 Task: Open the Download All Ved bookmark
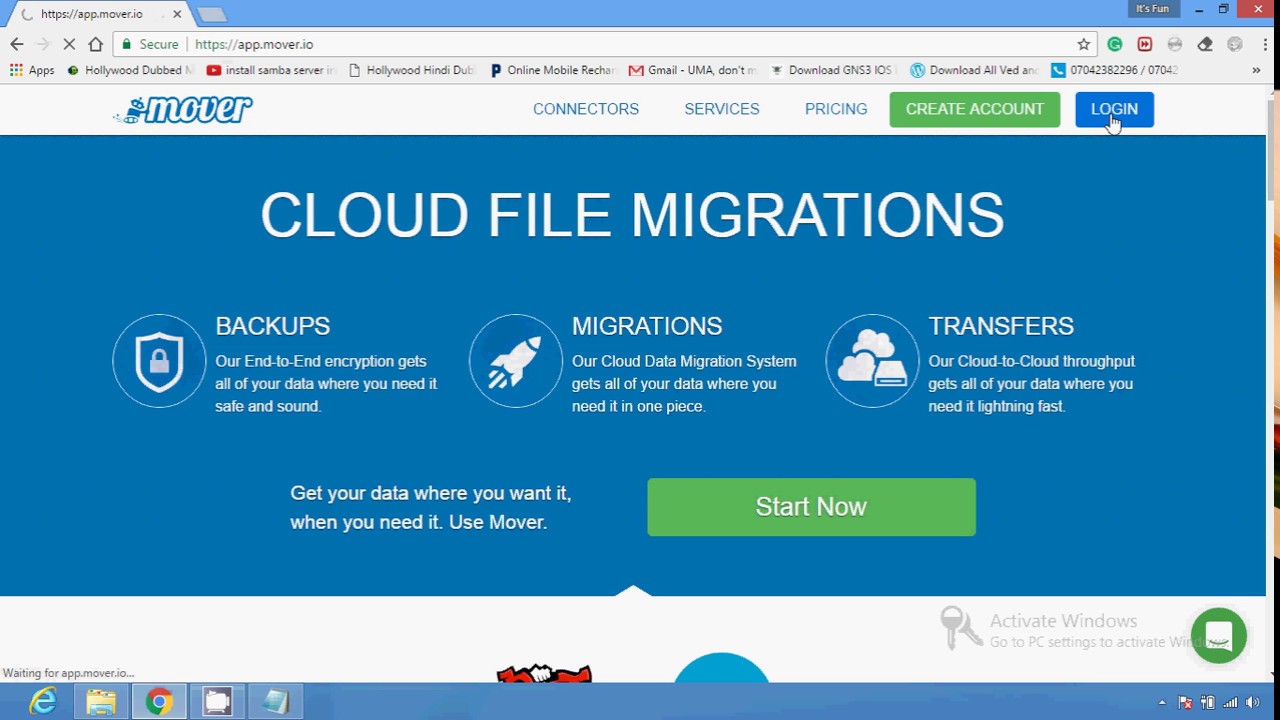975,70
